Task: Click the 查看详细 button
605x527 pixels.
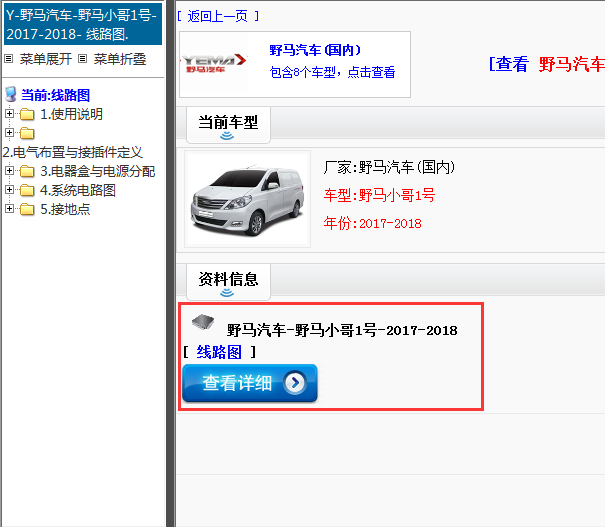Action: click(x=250, y=383)
